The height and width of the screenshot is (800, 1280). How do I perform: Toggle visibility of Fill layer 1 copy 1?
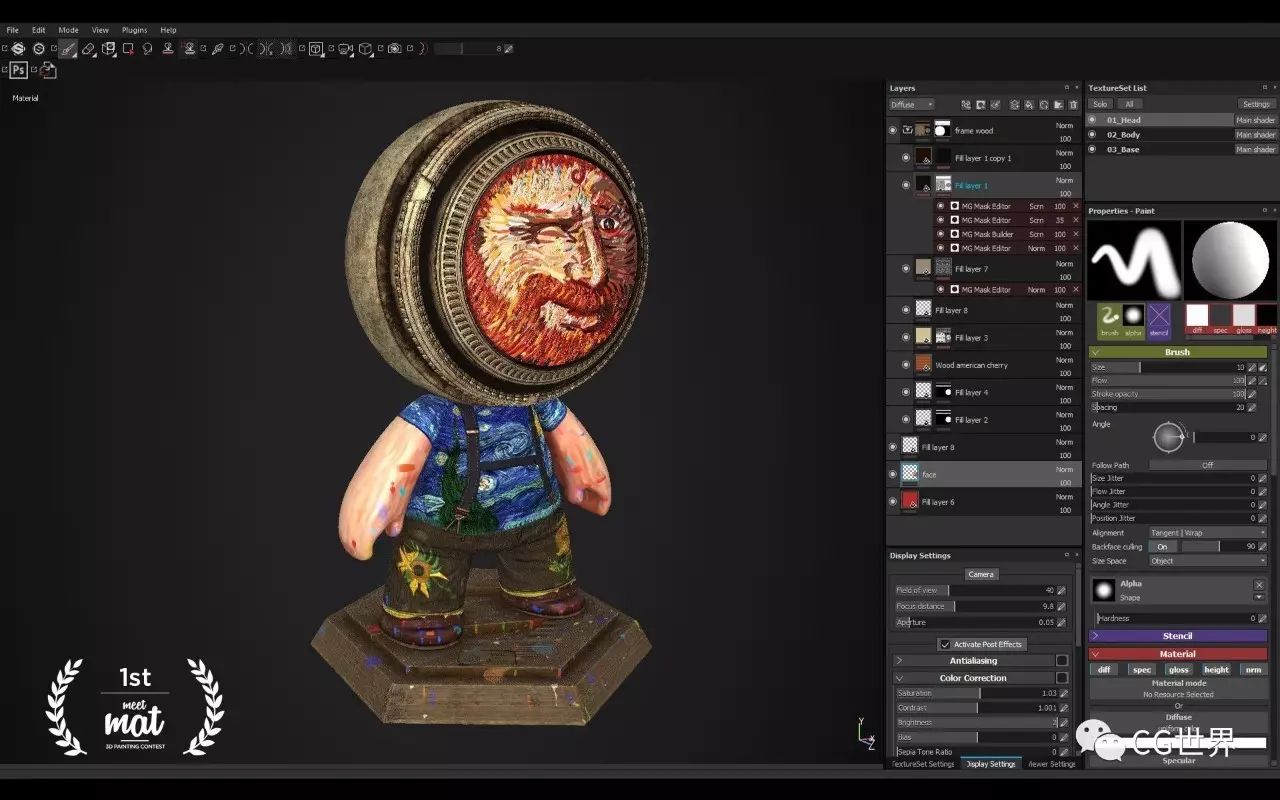point(906,157)
